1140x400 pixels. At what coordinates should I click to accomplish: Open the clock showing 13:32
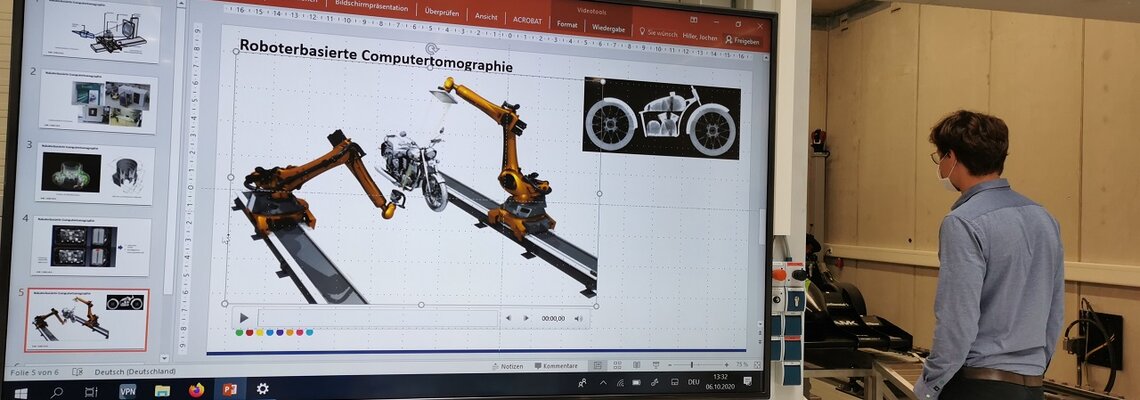coord(720,381)
